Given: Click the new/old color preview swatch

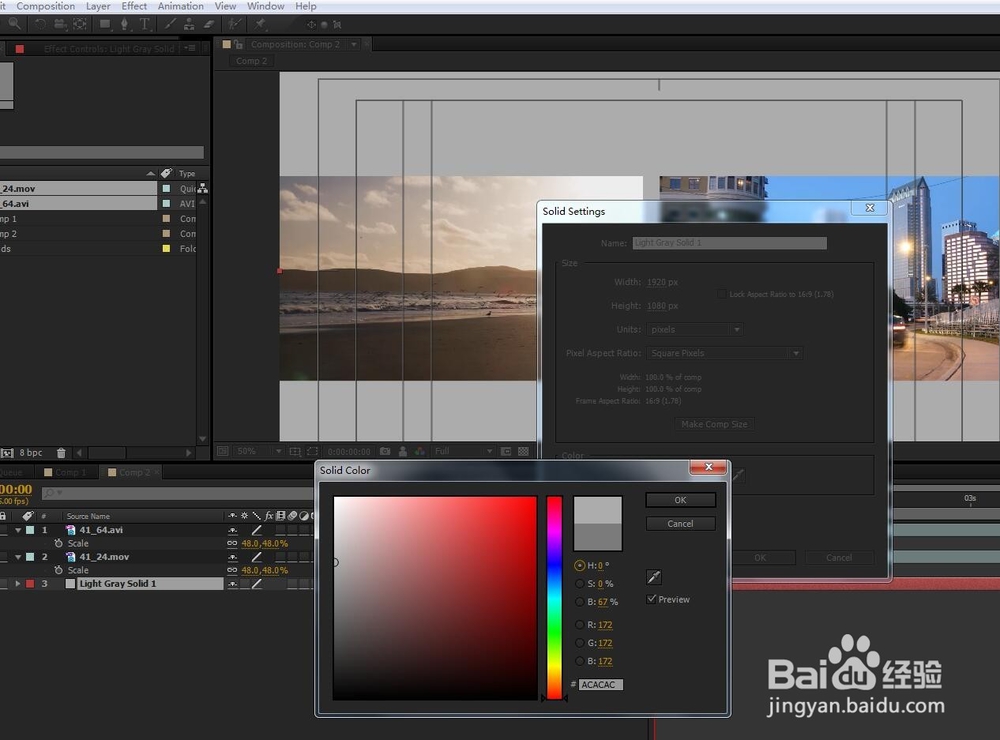Looking at the screenshot, I should (x=598, y=524).
